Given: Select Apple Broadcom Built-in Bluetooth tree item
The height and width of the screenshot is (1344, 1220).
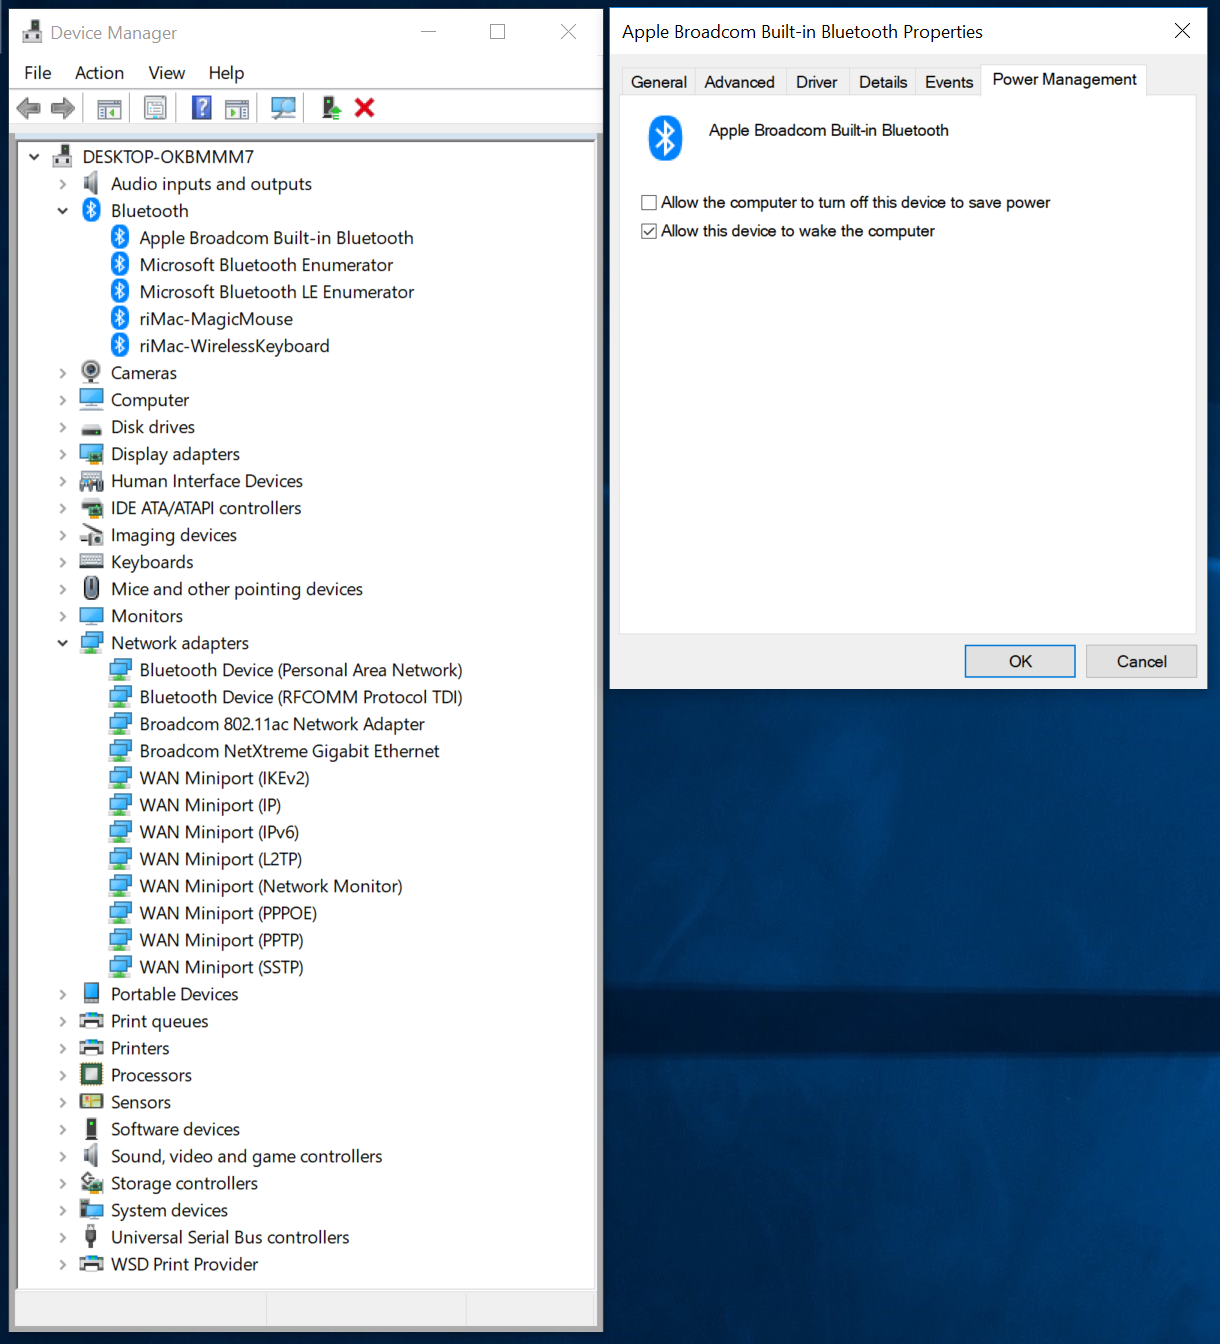Looking at the screenshot, I should pos(276,238).
